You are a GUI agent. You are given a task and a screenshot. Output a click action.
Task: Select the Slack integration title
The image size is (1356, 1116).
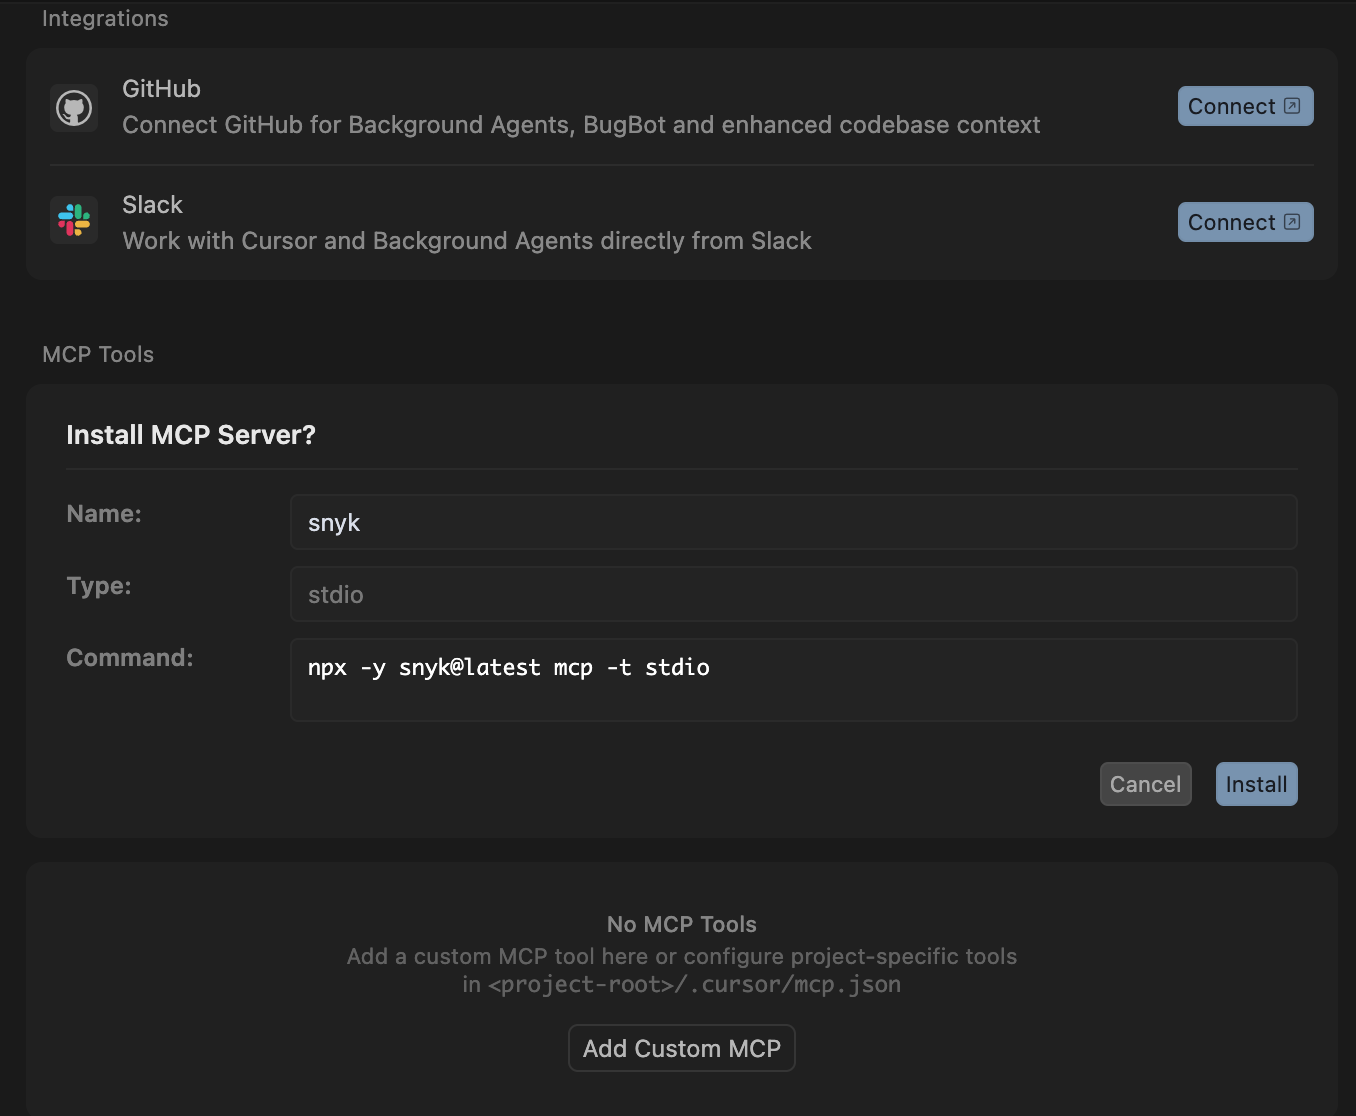click(x=152, y=205)
